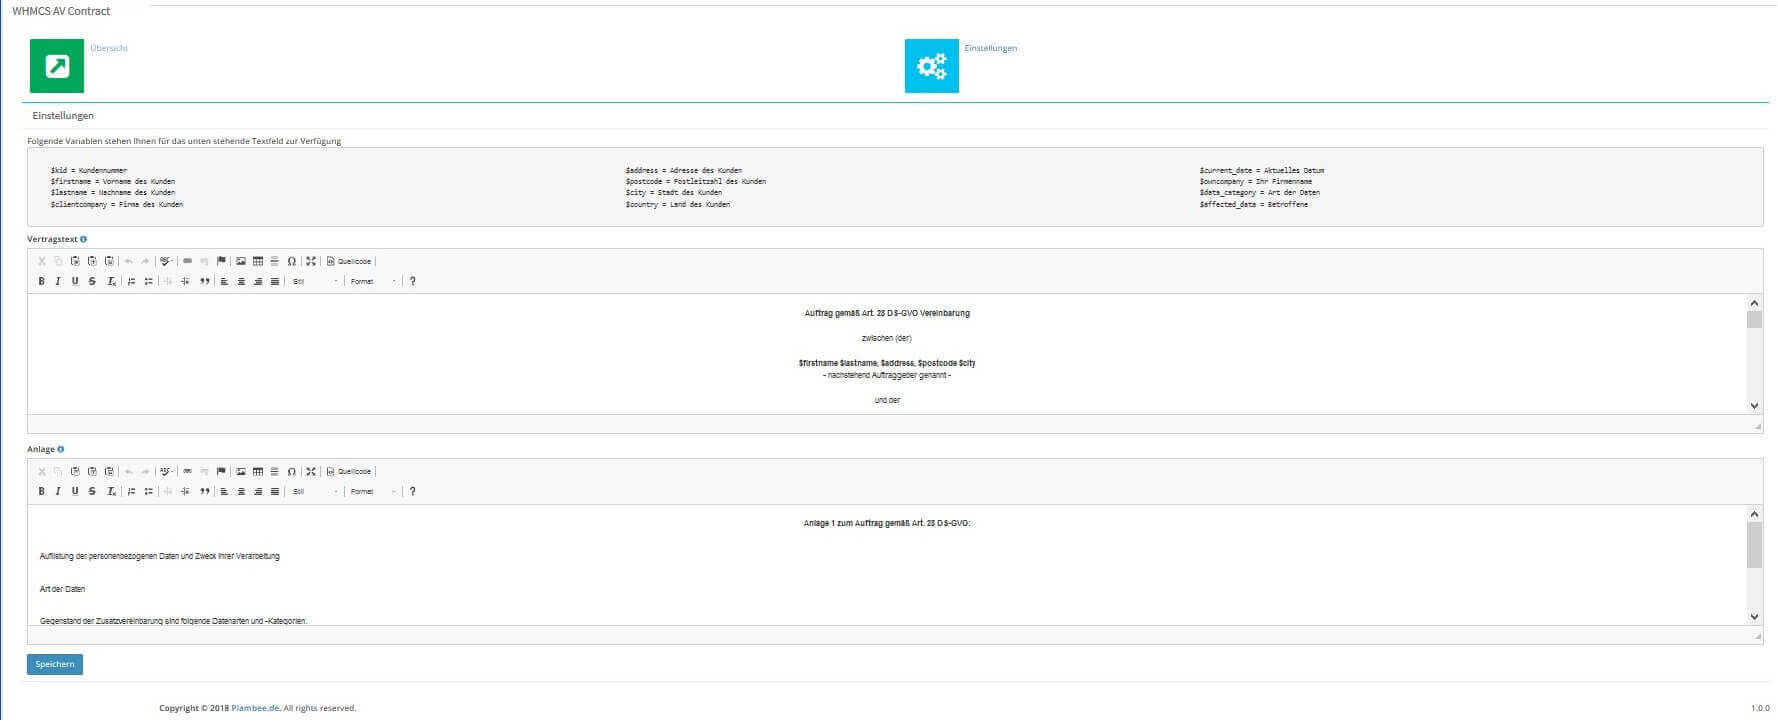This screenshot has width=1778, height=726.
Task: Insert table in Anlage editor
Action: [258, 472]
